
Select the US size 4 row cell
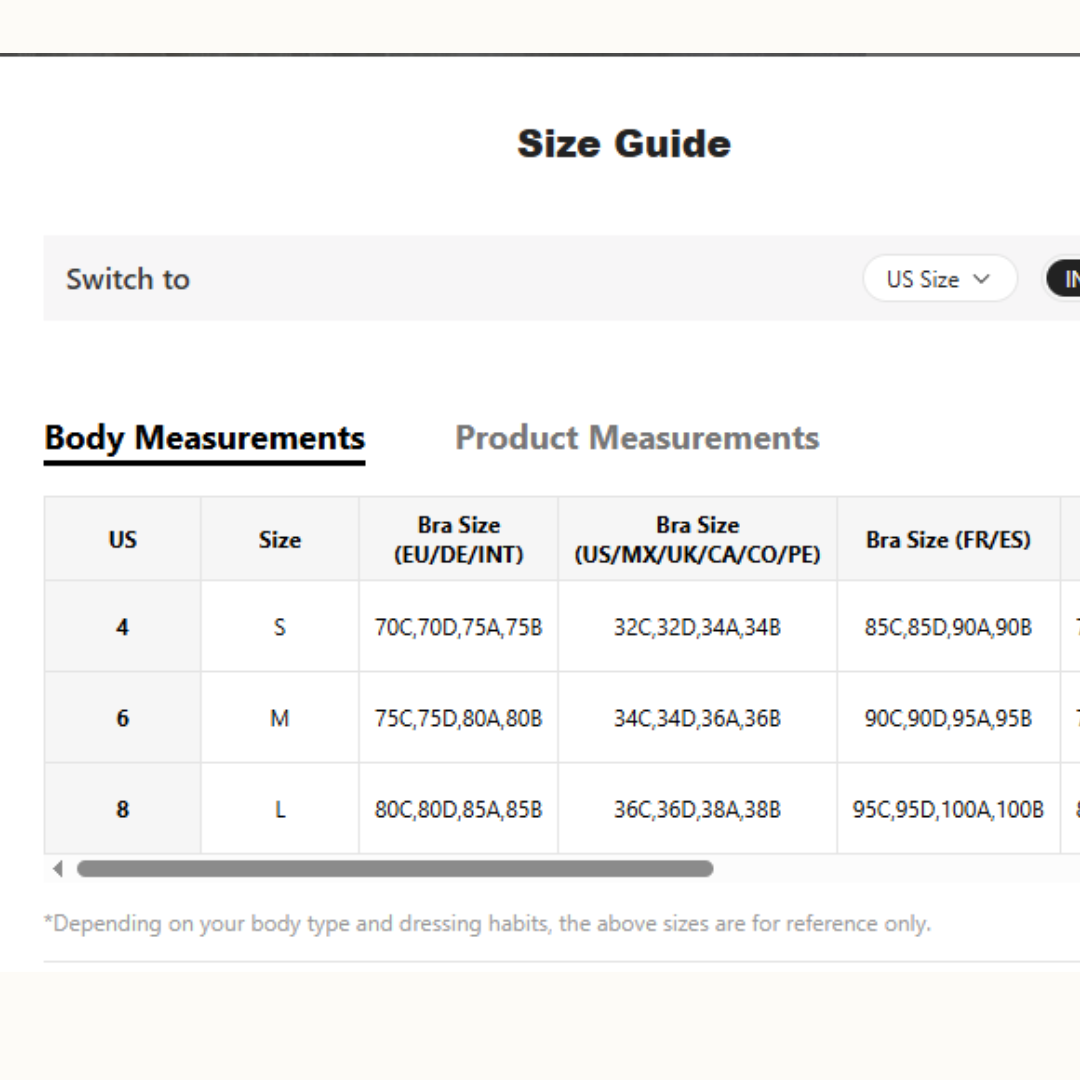[122, 628]
